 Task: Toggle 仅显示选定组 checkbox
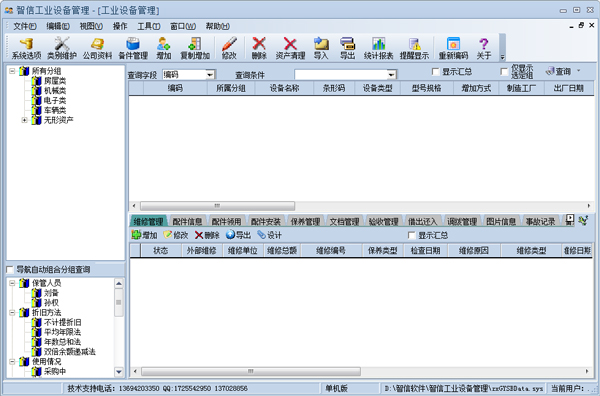coord(504,72)
